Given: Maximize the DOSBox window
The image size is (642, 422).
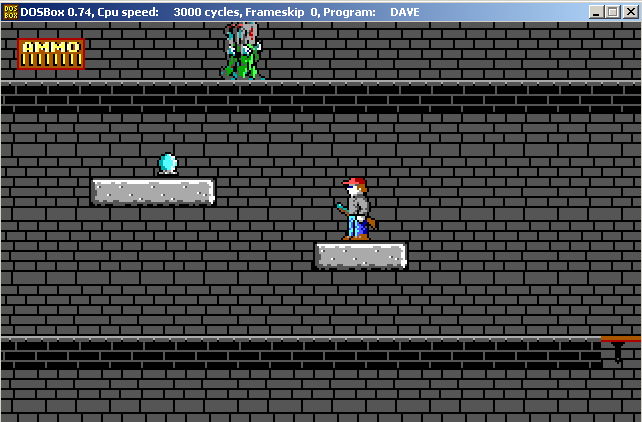Looking at the screenshot, I should point(613,12).
